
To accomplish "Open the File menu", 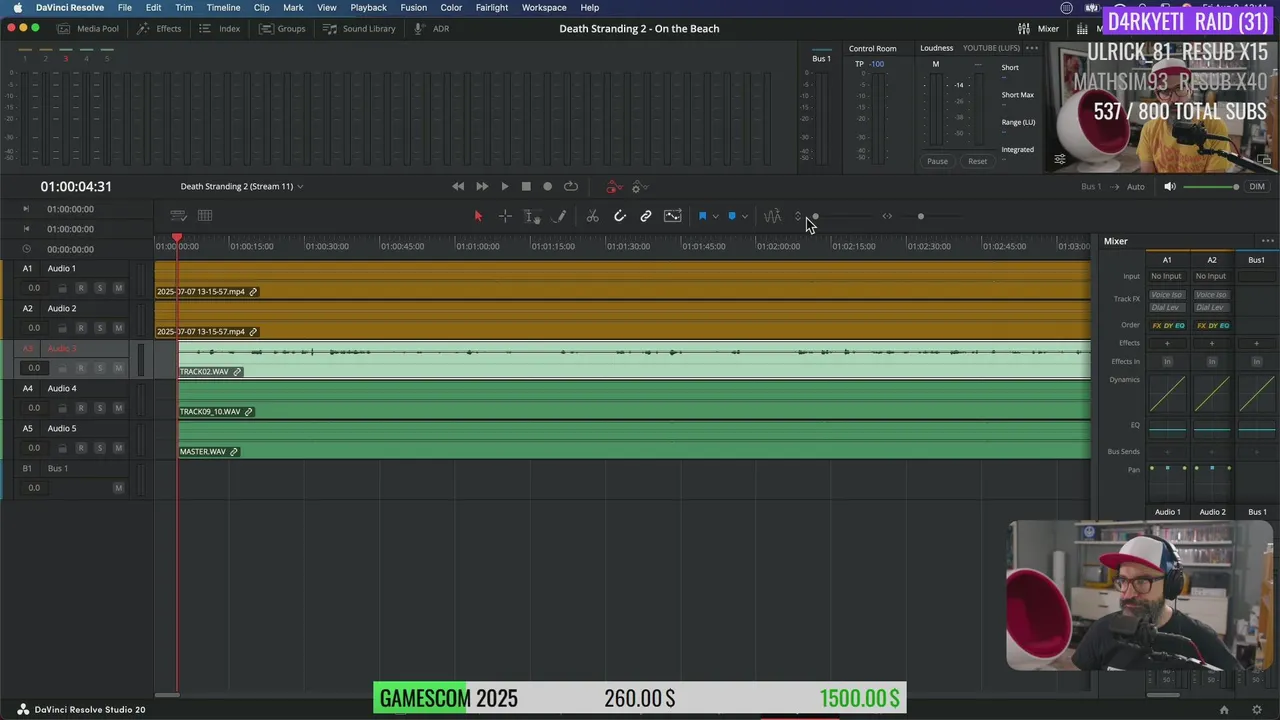I will [x=125, y=7].
